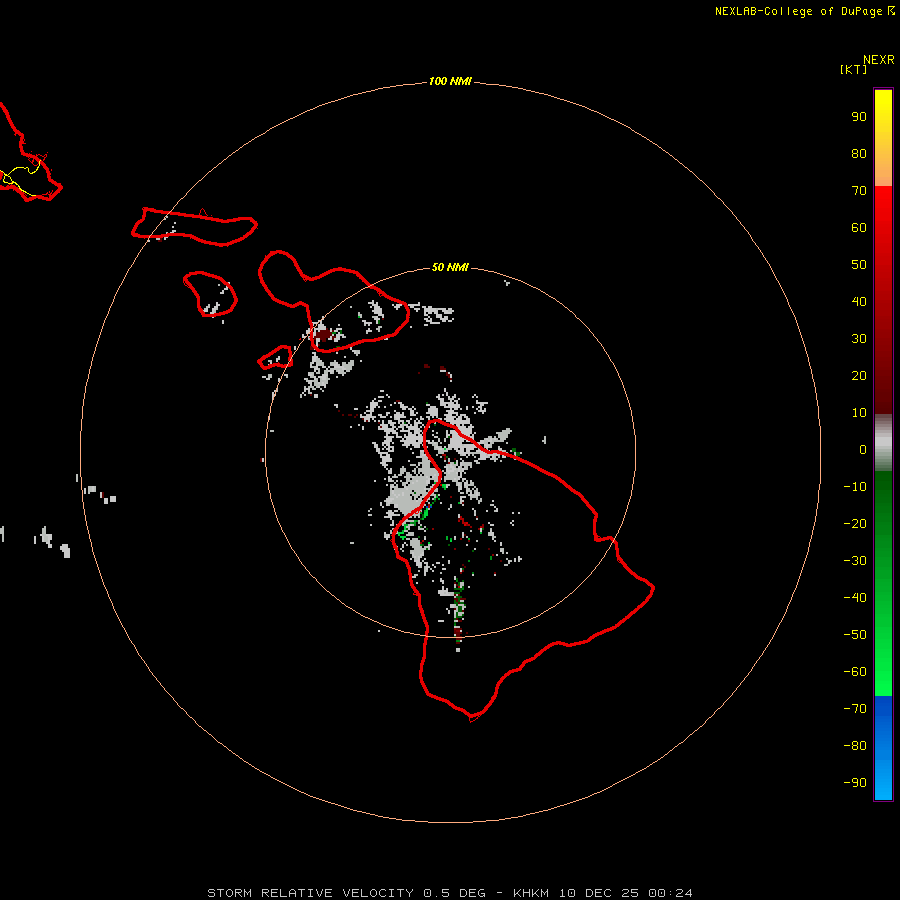Click the positive 20 scale value
The height and width of the screenshot is (900, 900).
859,375
